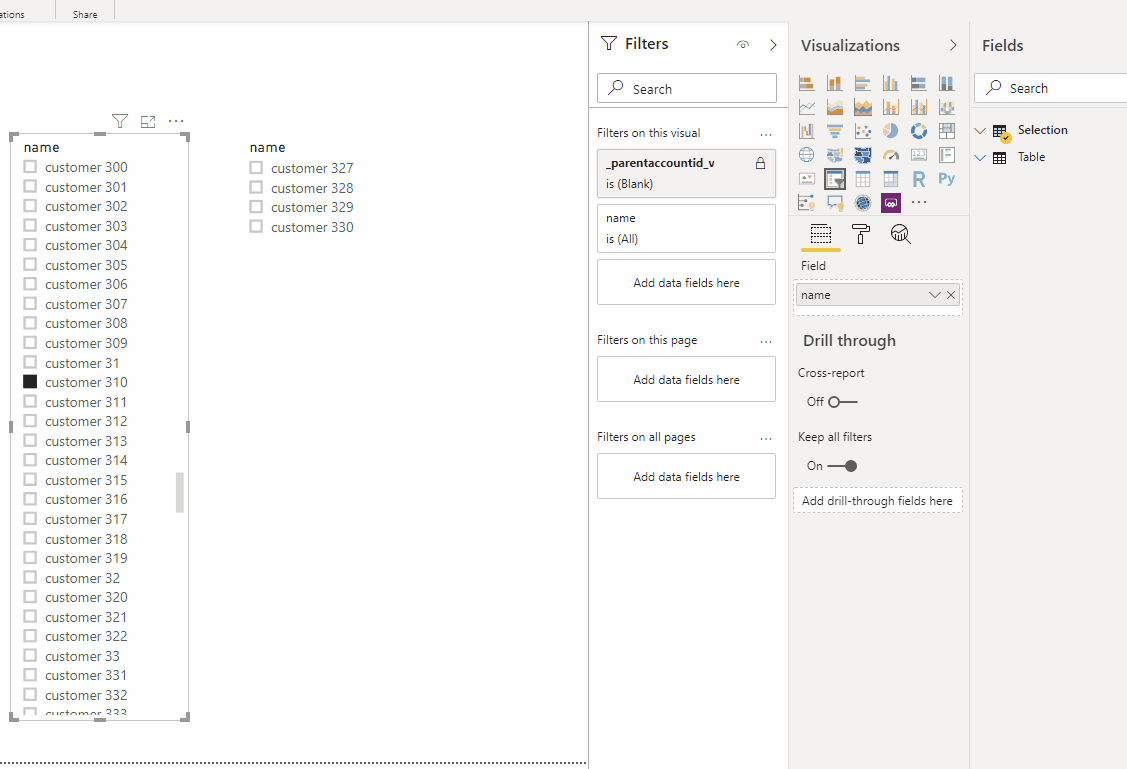1127x769 pixels.
Task: Turn off the Keep all filters toggle
Action: 842,466
